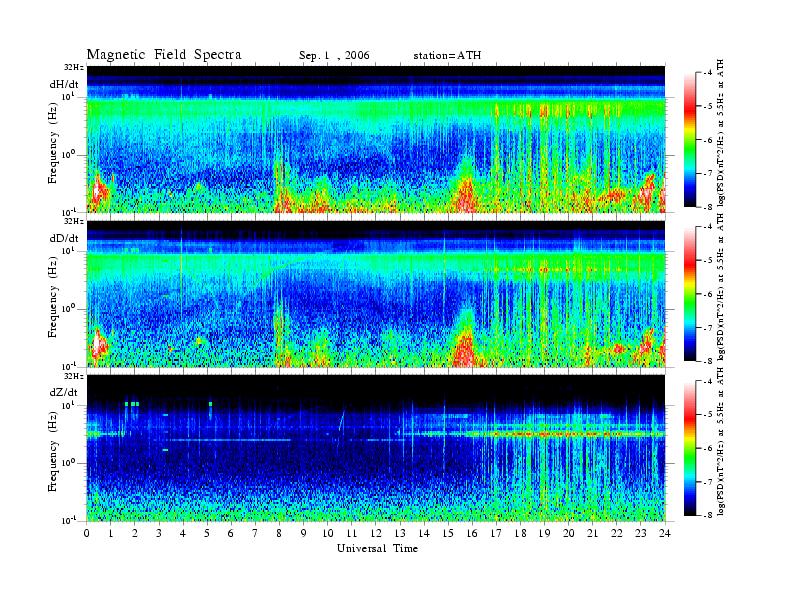792x612 pixels.
Task: Click hour "23" on the Universal Time axis
Action: 641,533
